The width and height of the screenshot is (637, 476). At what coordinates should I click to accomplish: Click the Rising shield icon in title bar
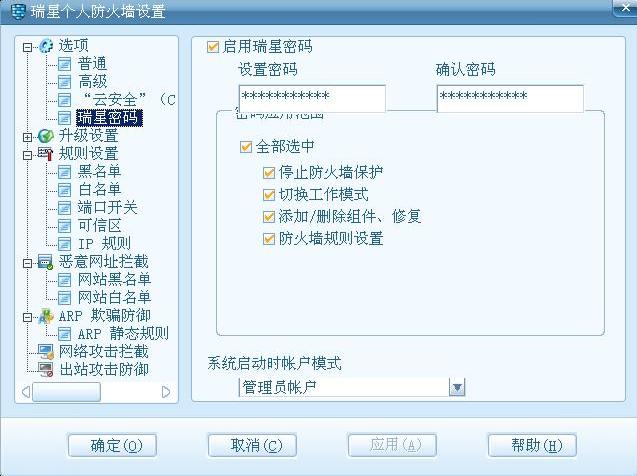point(18,11)
